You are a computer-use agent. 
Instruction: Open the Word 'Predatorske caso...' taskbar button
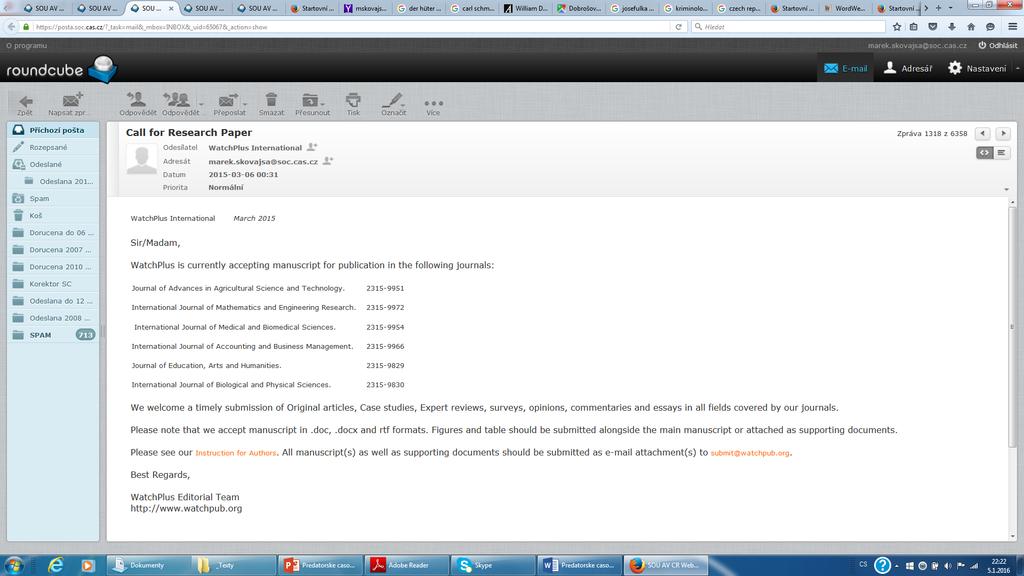tap(578, 565)
